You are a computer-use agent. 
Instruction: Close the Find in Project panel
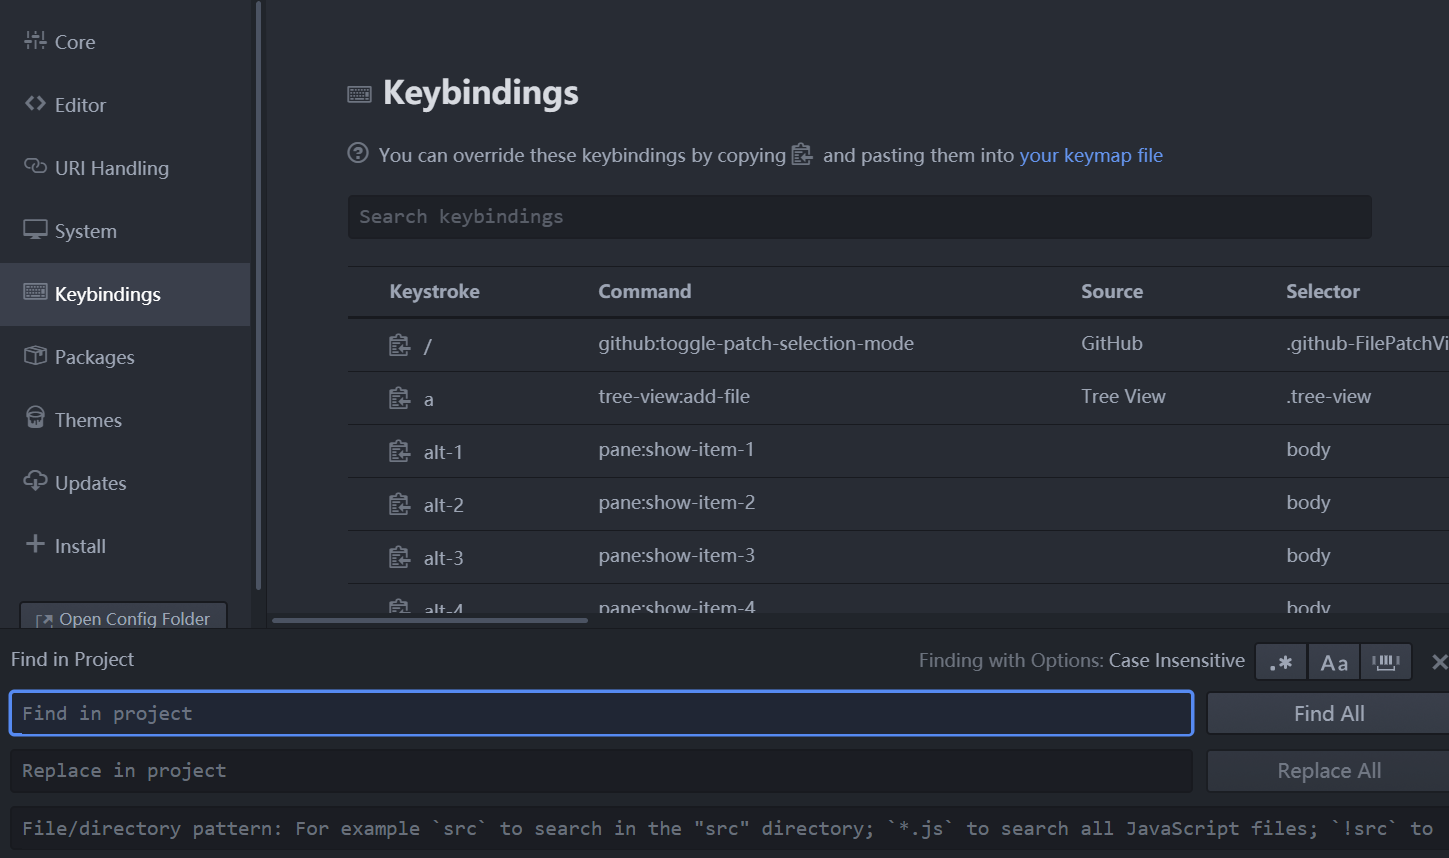pyautogui.click(x=1439, y=661)
